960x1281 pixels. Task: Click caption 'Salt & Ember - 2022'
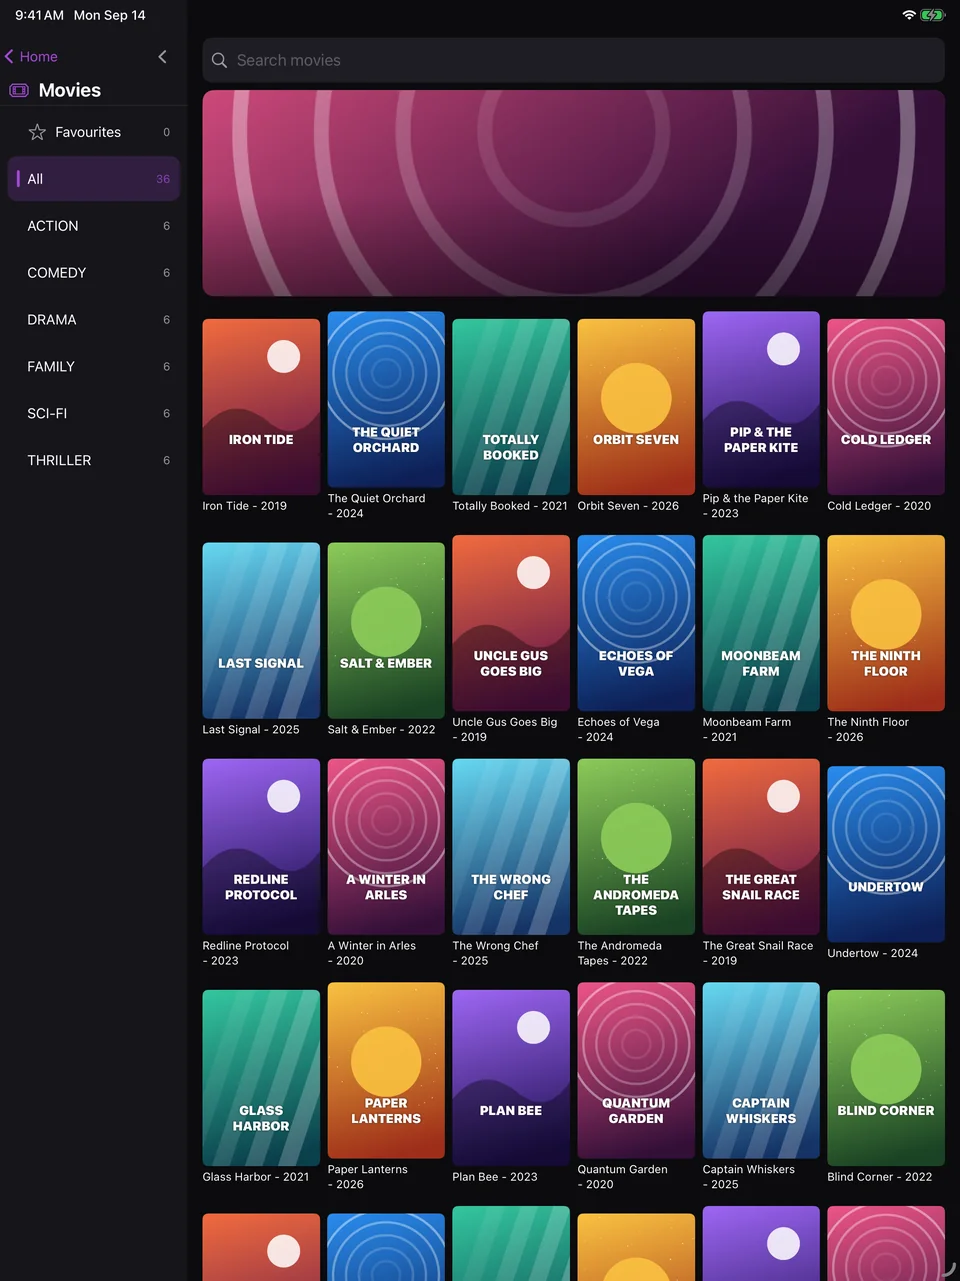pos(382,730)
